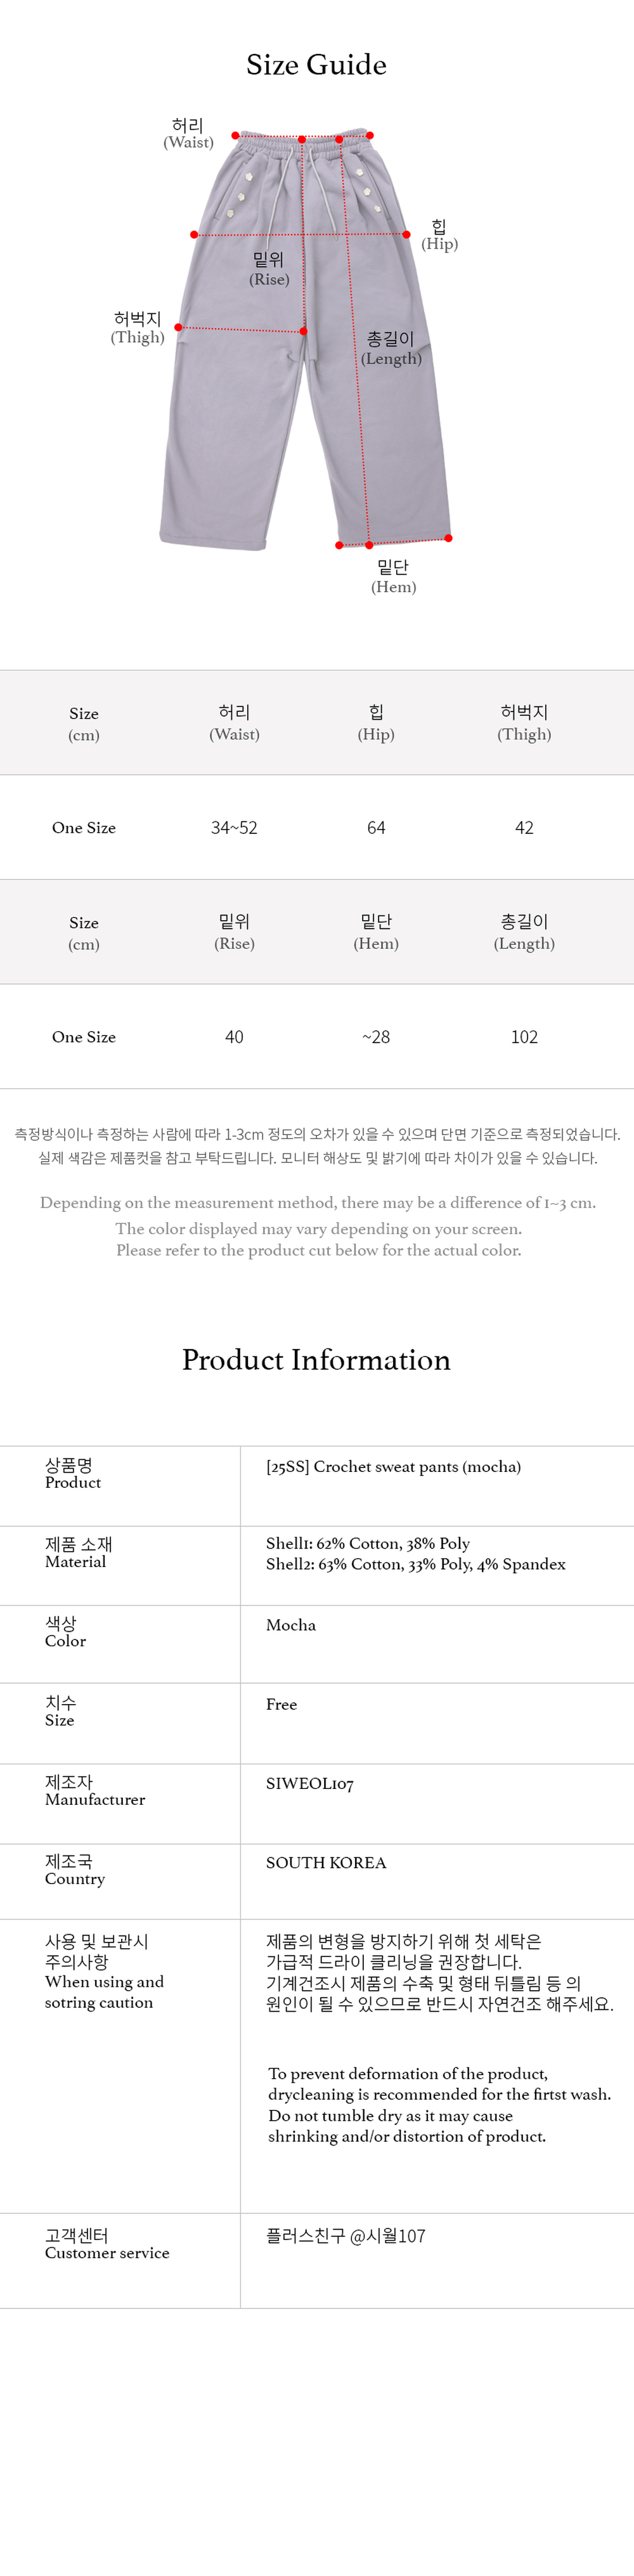The width and height of the screenshot is (634, 2576).
Task: Select the thigh value 42 cell
Action: coord(524,828)
